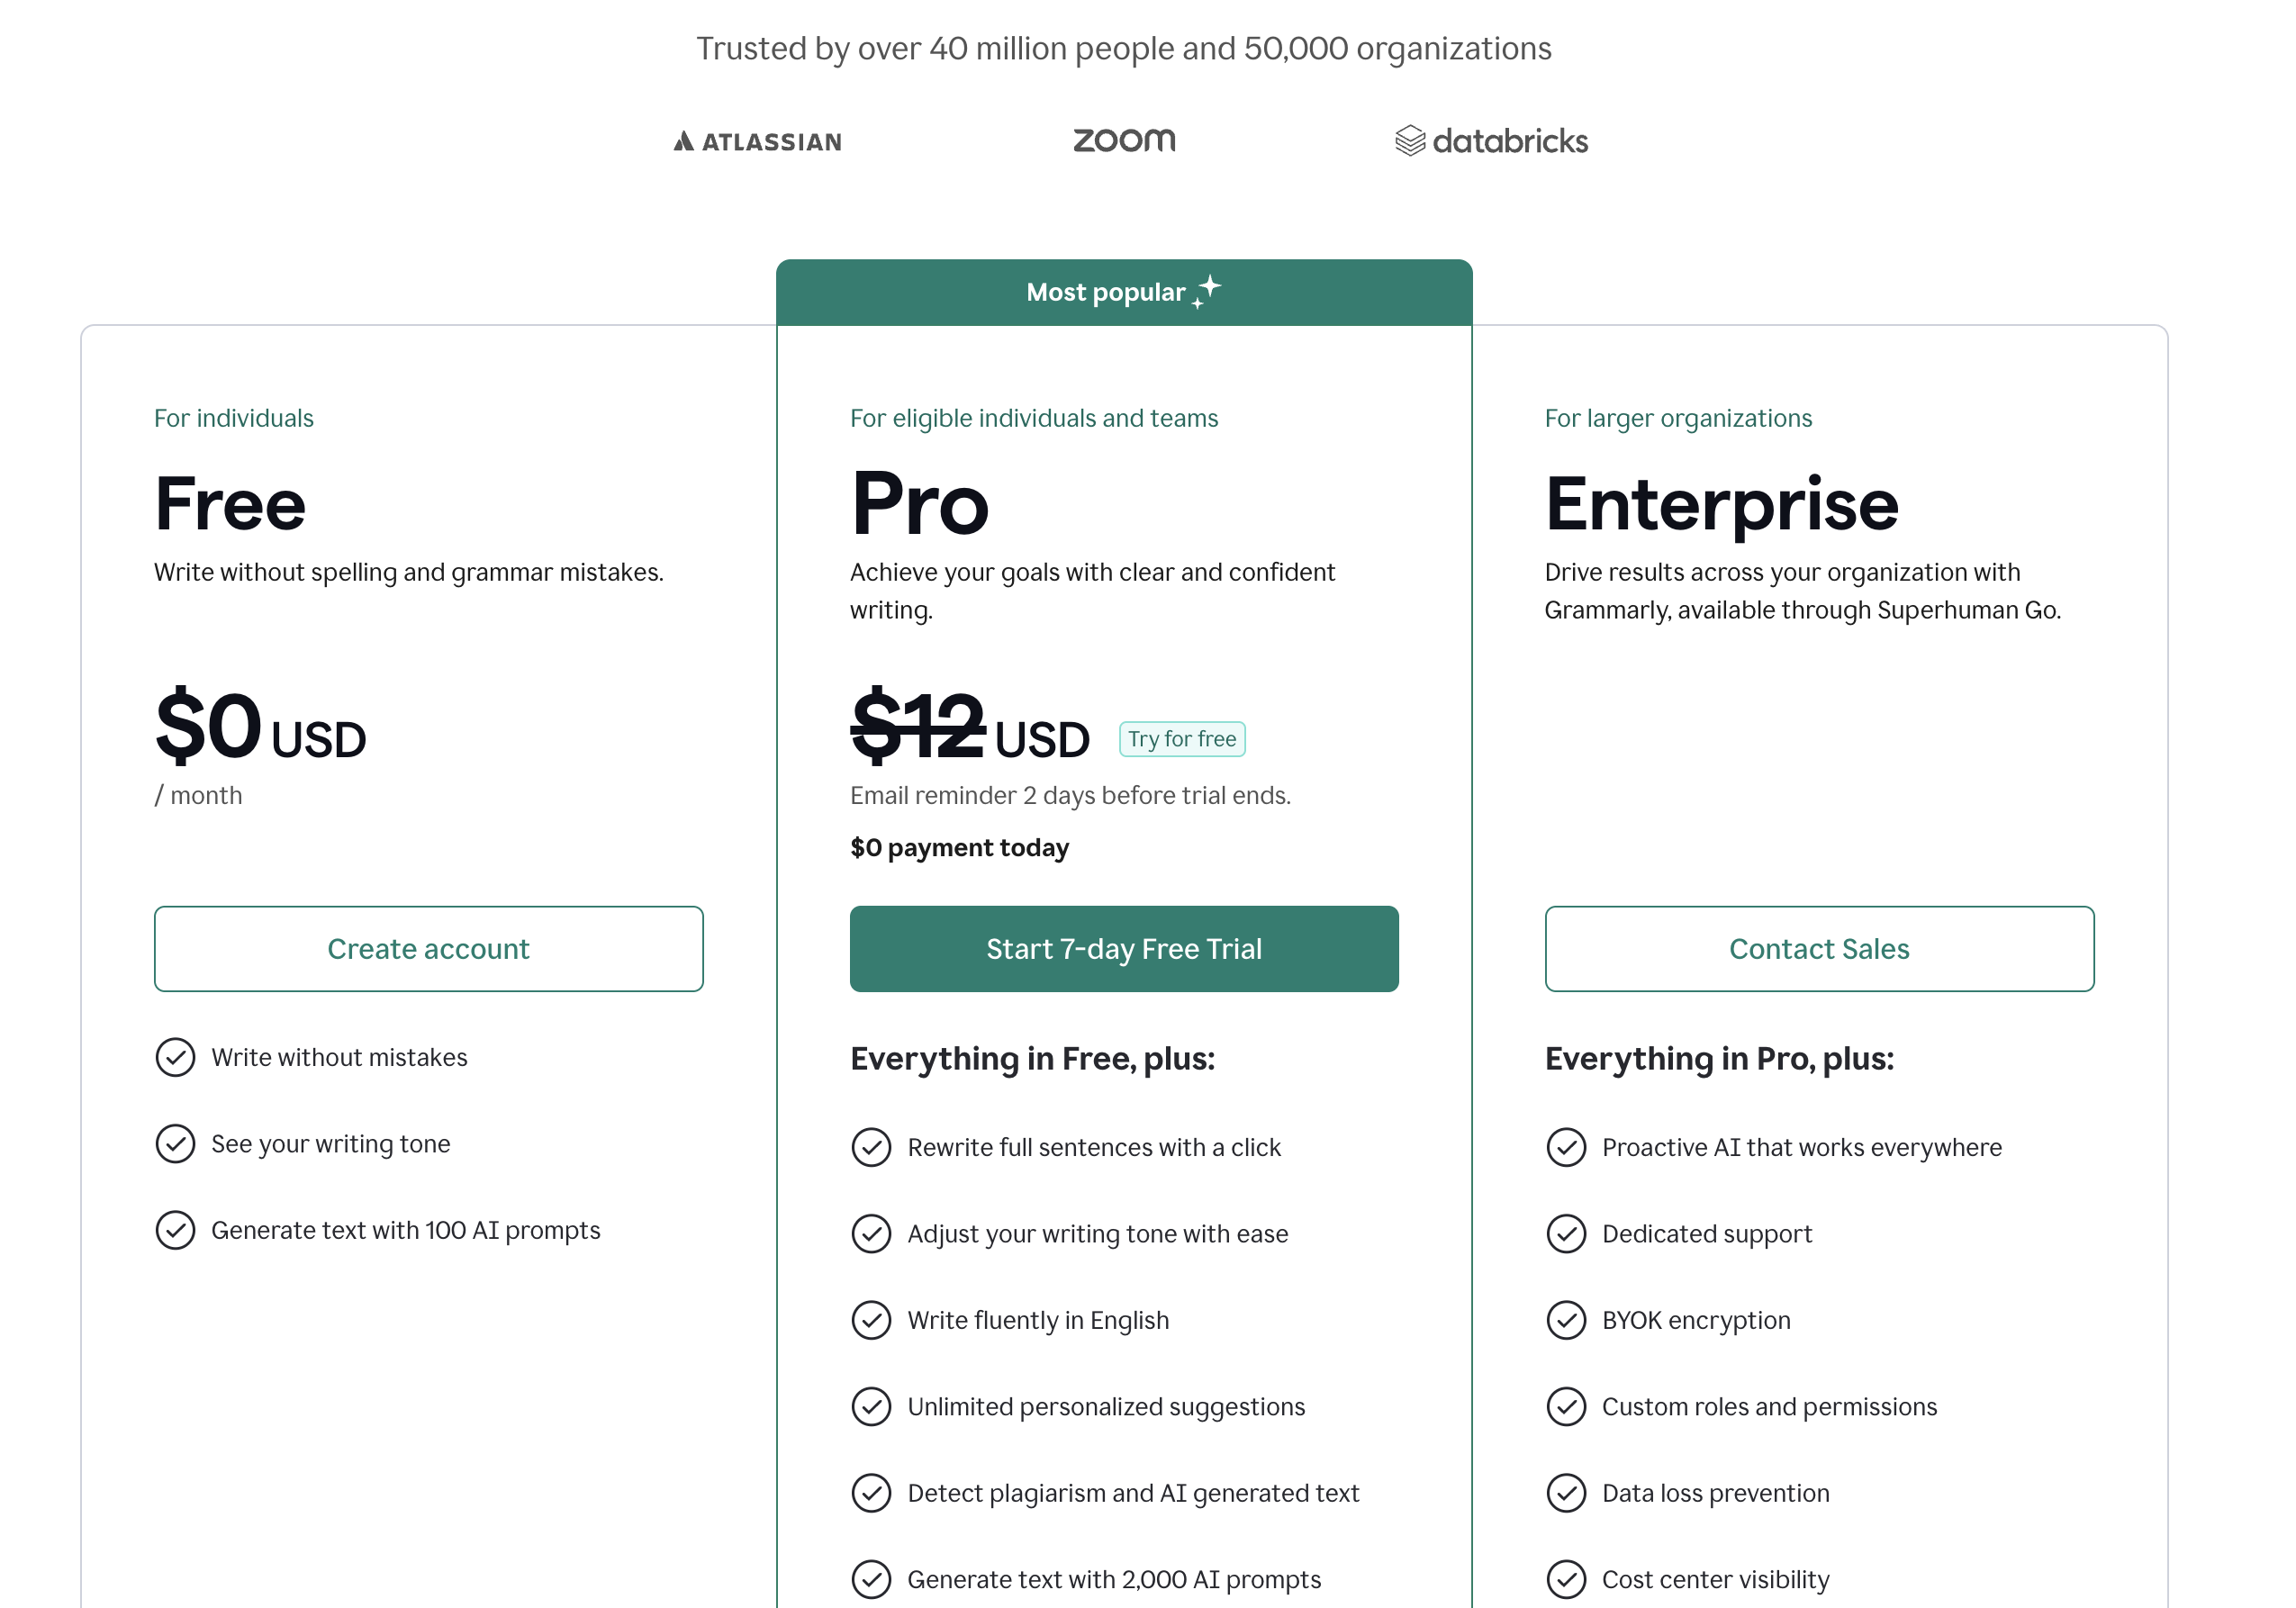Click checkmark icon next to BYOK encryption
2296x1608 pixels.
(1566, 1320)
